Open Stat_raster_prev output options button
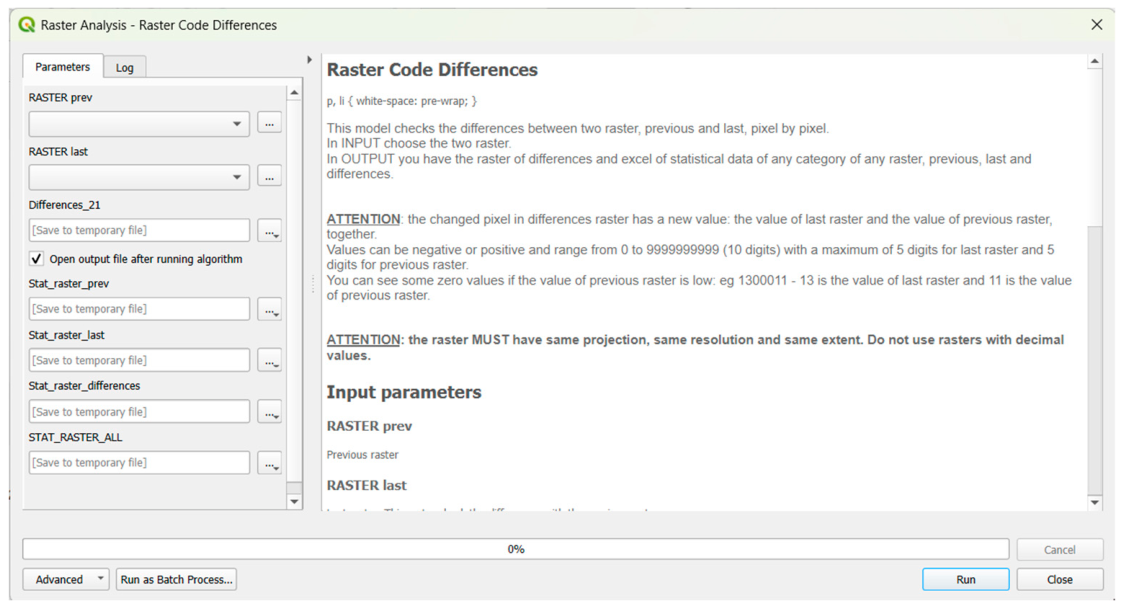This screenshot has width=1124, height=609. pyautogui.click(x=270, y=310)
